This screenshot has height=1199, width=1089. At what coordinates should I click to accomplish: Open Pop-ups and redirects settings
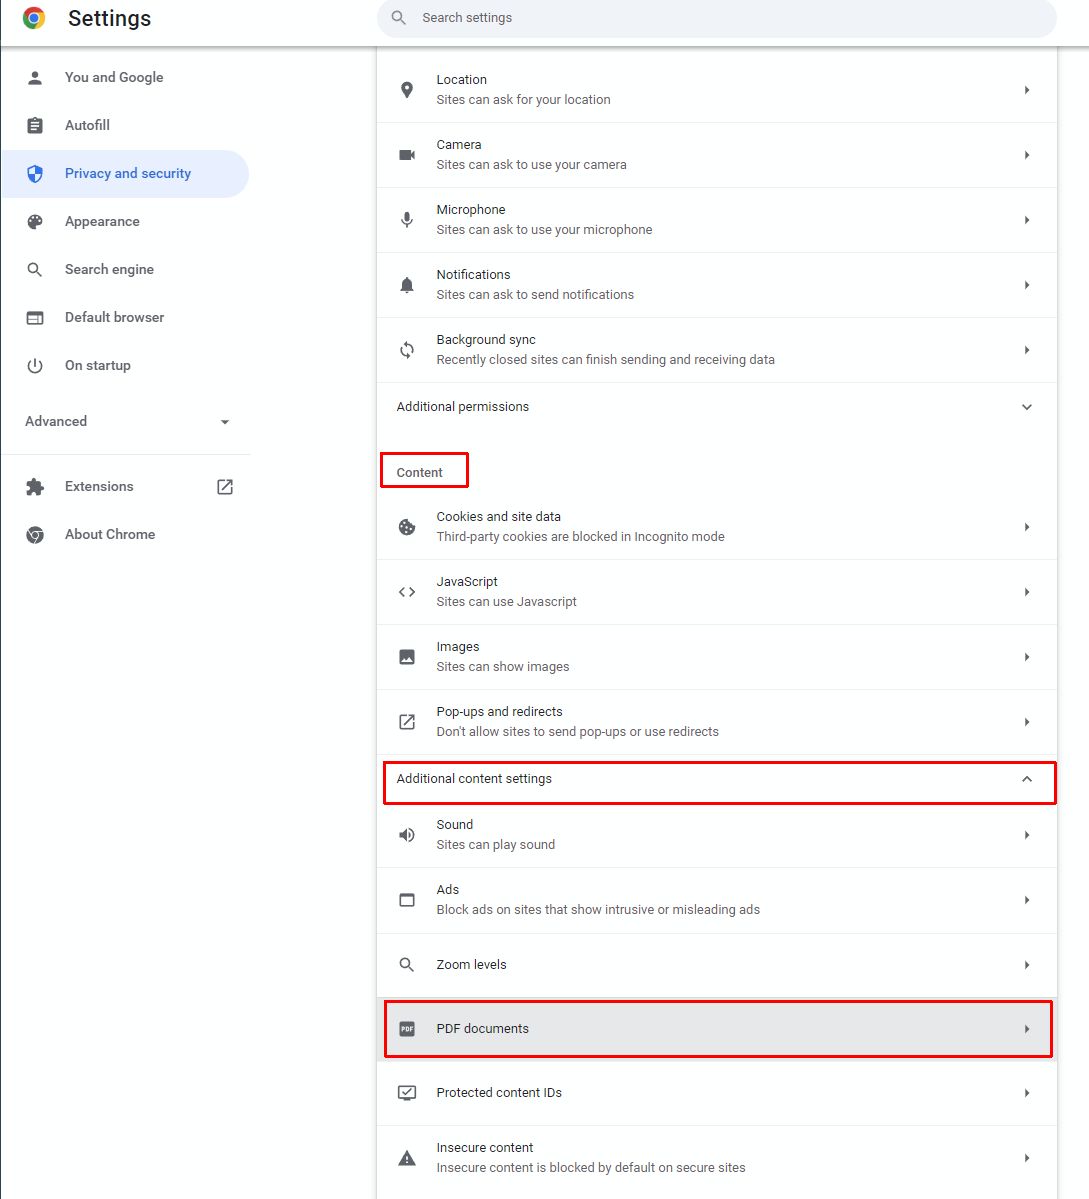coord(716,722)
